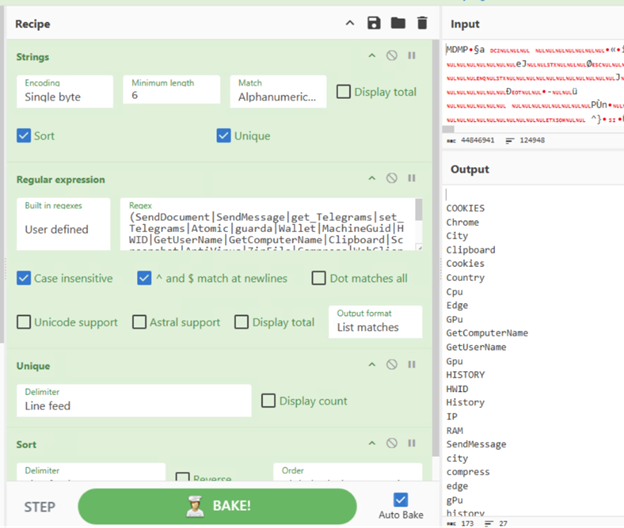Toggle ^ and $ match at newlines
The height and width of the screenshot is (528, 624).
tap(144, 278)
